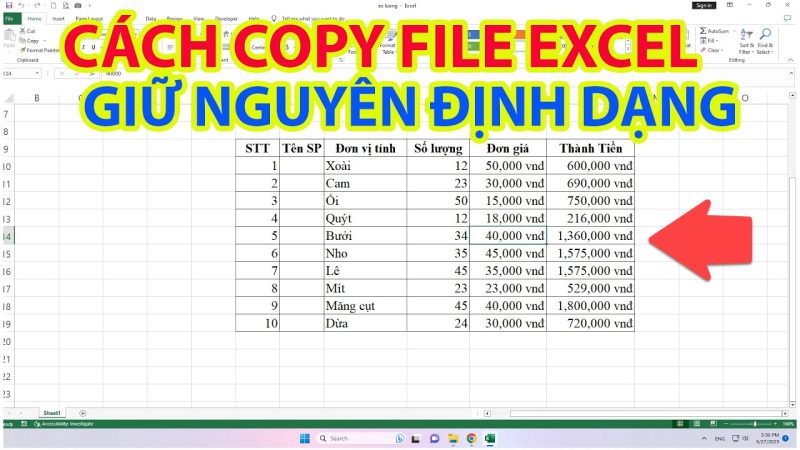Image resolution: width=800 pixels, height=450 pixels.
Task: Switch to Page Layout view
Action: click(696, 423)
